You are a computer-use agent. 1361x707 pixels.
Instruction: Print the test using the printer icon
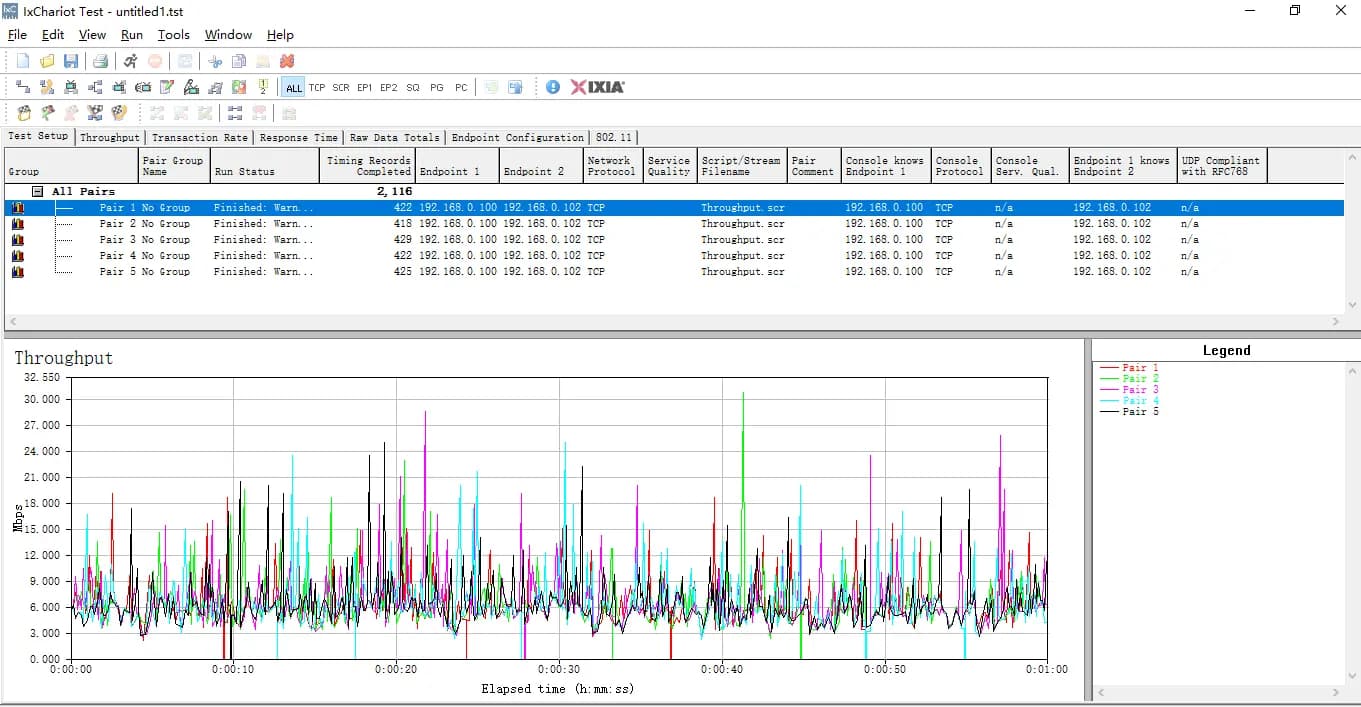click(100, 61)
